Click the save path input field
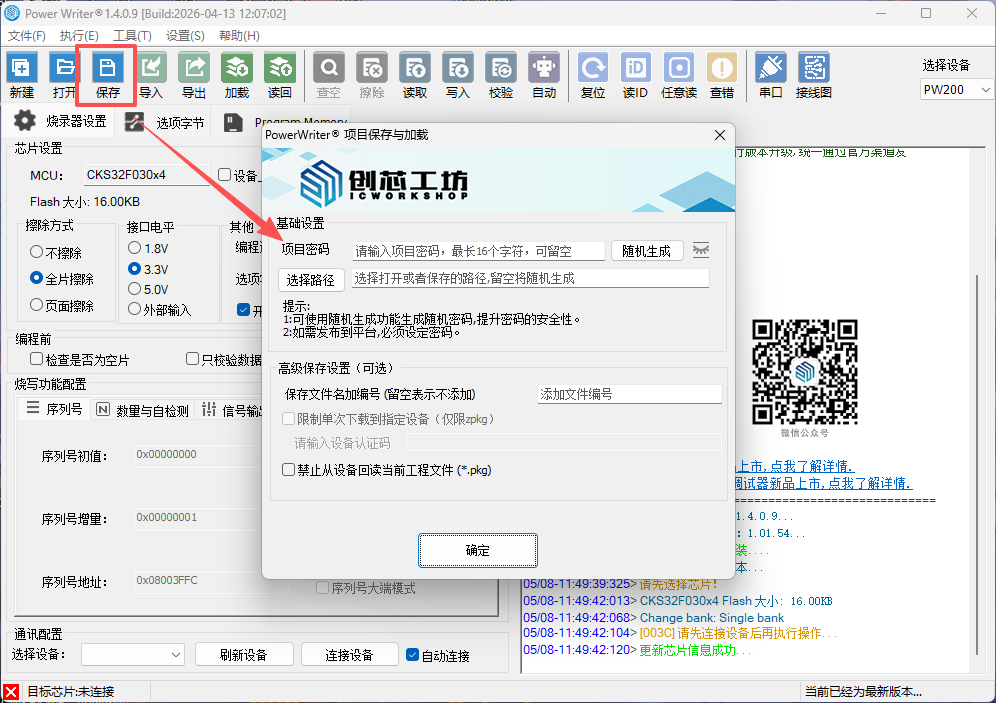Viewport: 996px width, 703px height. [x=530, y=278]
